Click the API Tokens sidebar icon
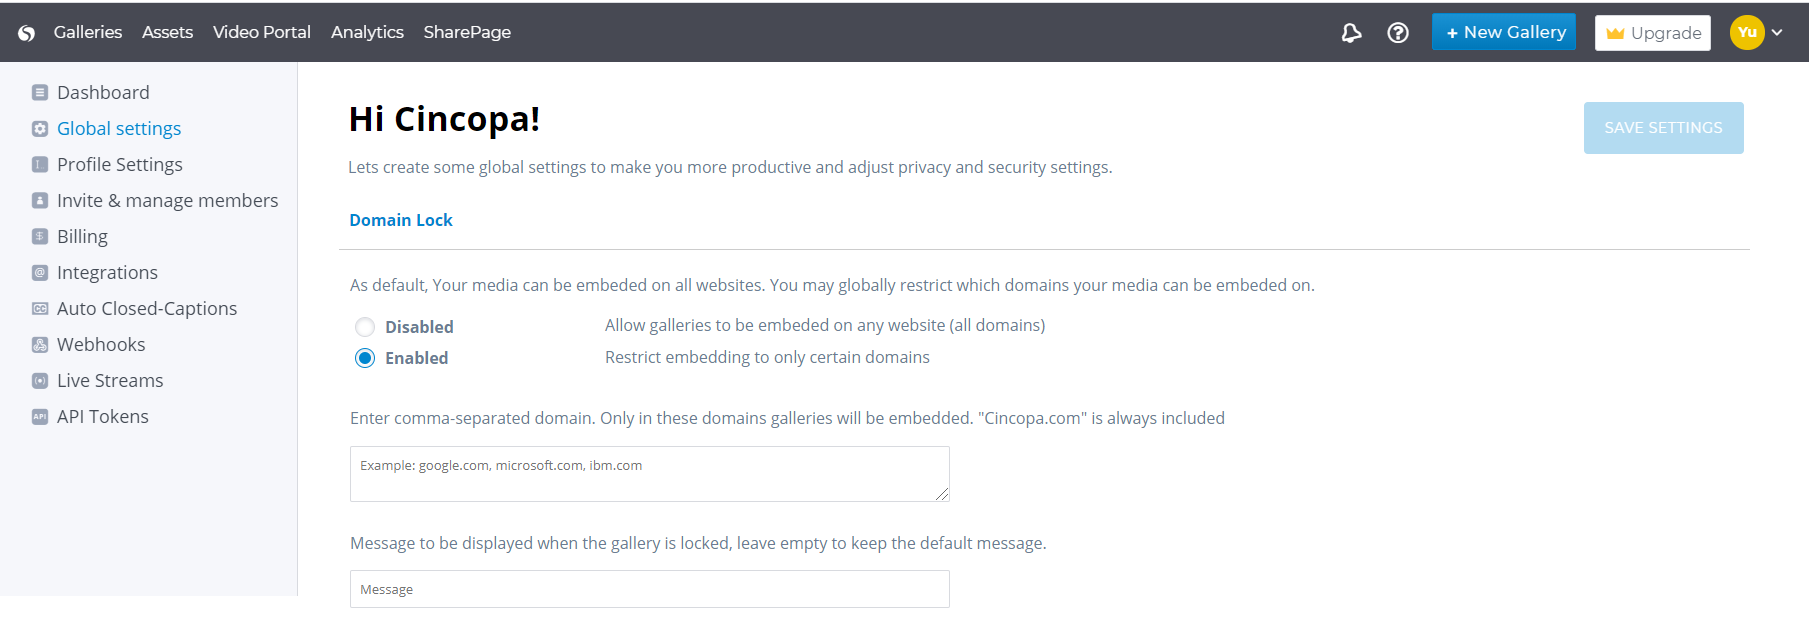The image size is (1809, 640). (40, 417)
